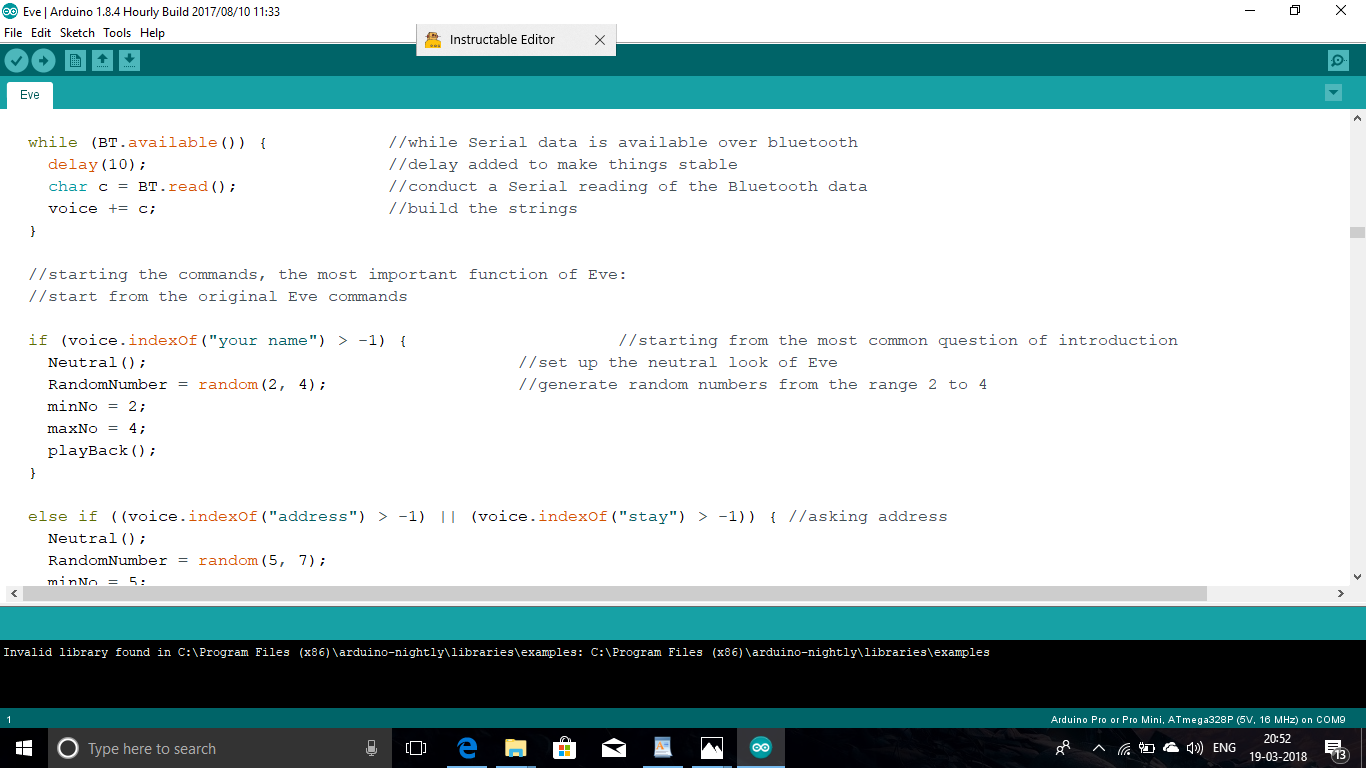The width and height of the screenshot is (1366, 768).
Task: Expand hidden icons in the system tray
Action: 1098,747
